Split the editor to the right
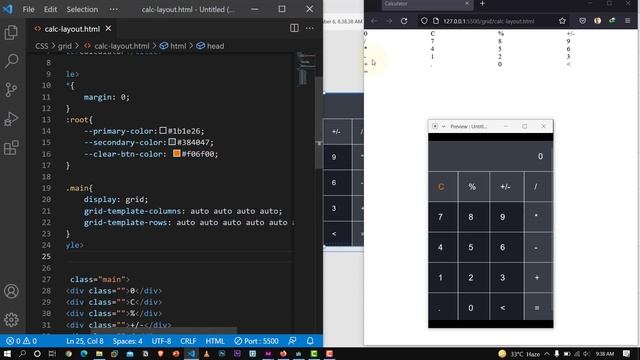The width and height of the screenshot is (640, 360). point(294,28)
